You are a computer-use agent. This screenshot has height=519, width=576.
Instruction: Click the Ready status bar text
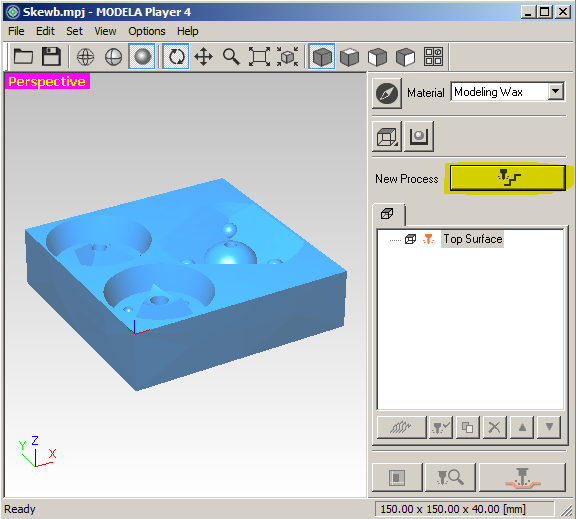click(20, 509)
